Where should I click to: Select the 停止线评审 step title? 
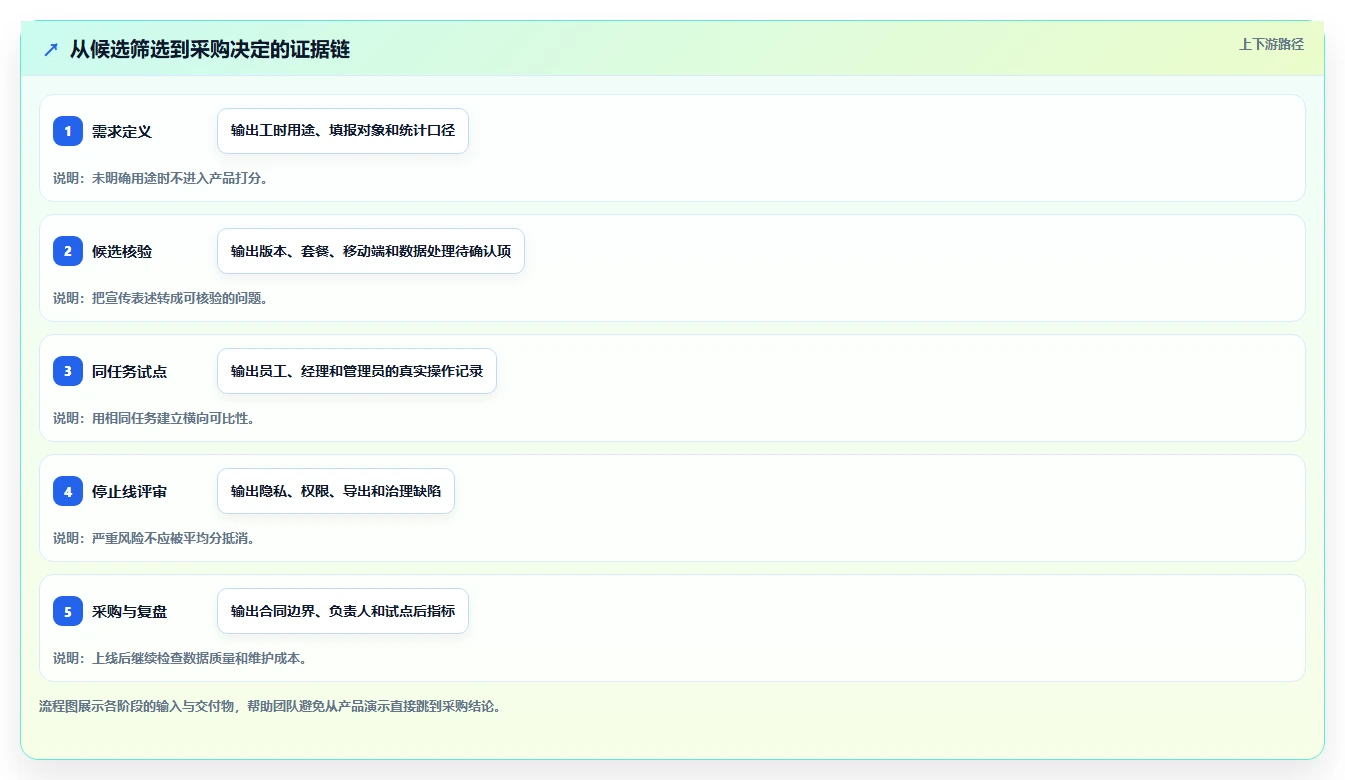click(129, 491)
